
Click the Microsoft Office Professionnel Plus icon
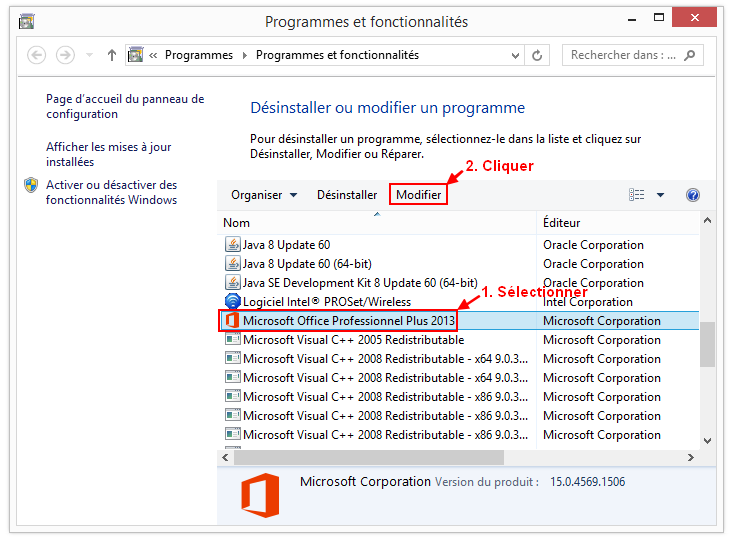click(x=232, y=321)
